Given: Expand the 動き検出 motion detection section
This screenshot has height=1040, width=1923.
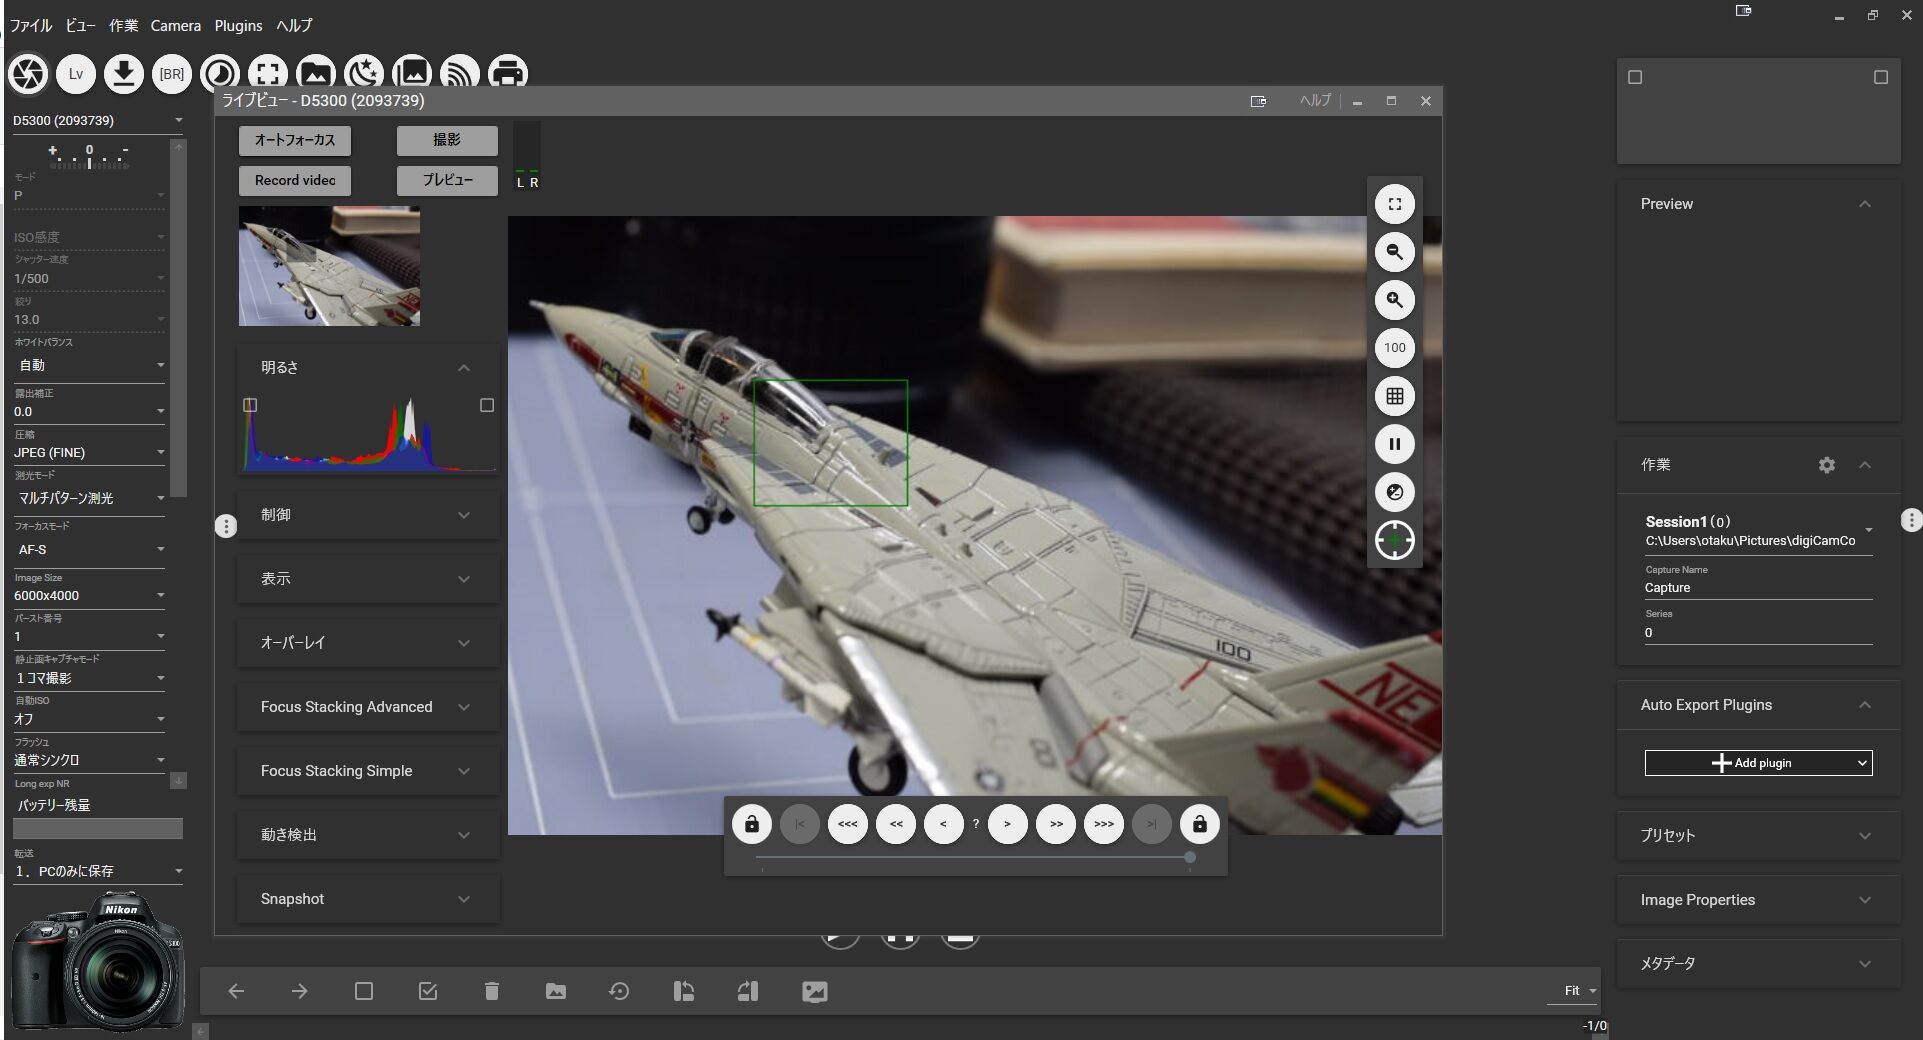Looking at the screenshot, I should click(368, 835).
